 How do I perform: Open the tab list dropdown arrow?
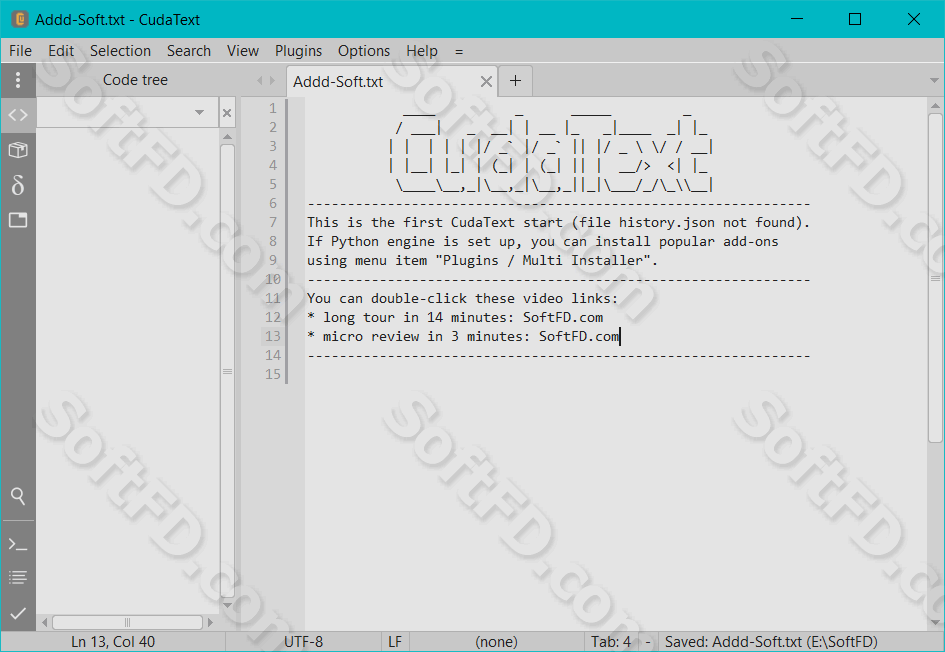(934, 80)
